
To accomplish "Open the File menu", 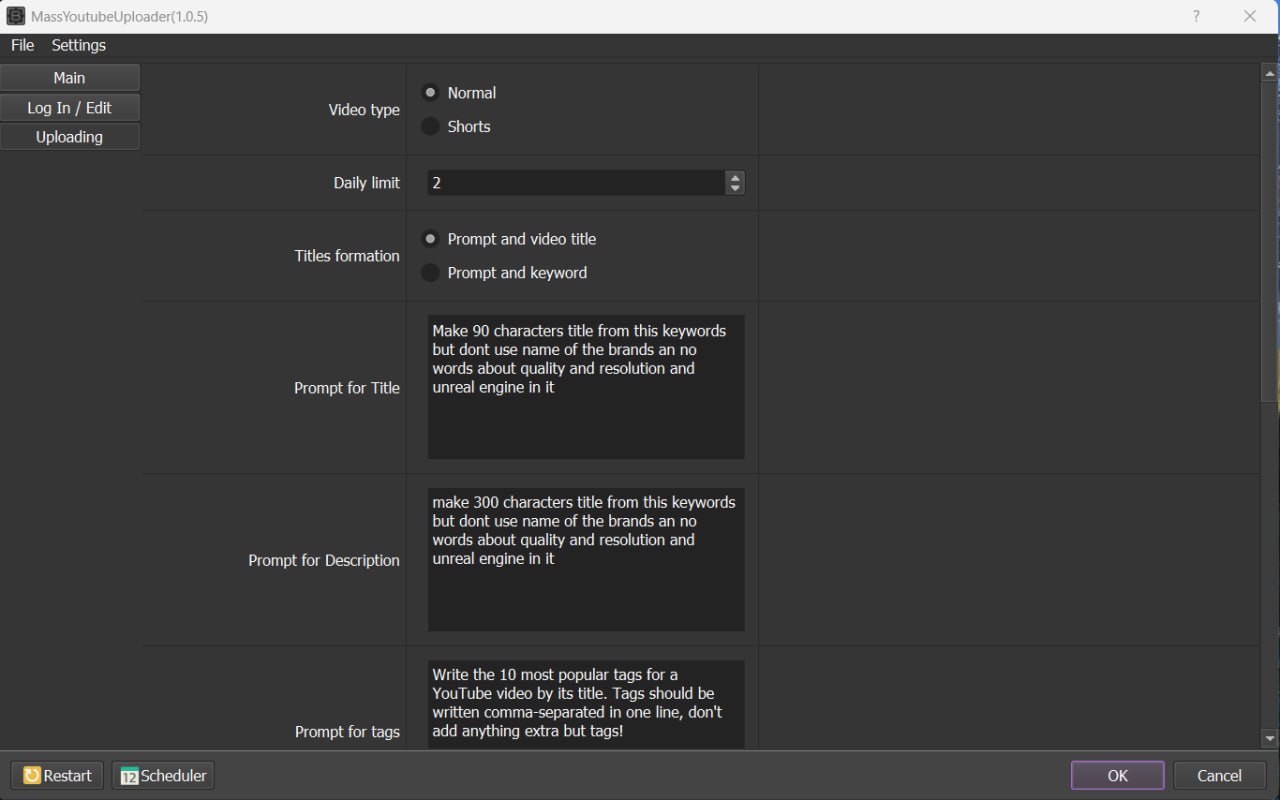I will [x=22, y=45].
